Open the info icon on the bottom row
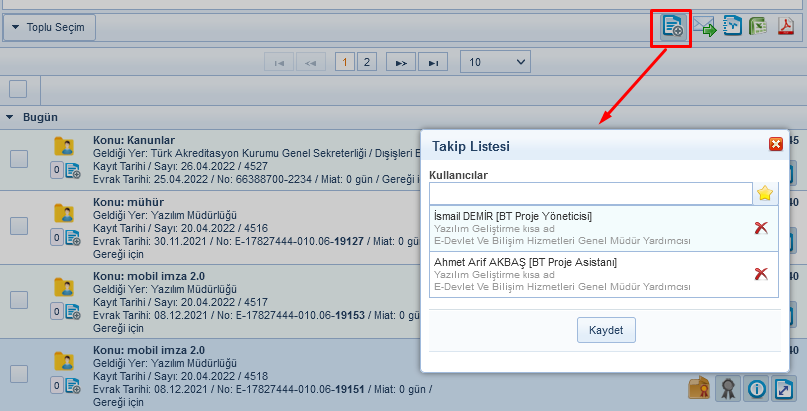This screenshot has width=807, height=411. [x=756, y=389]
